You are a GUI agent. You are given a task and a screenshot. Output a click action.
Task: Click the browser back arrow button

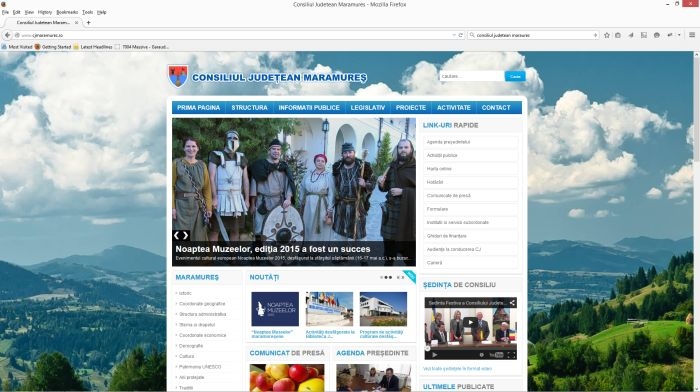tap(7, 35)
